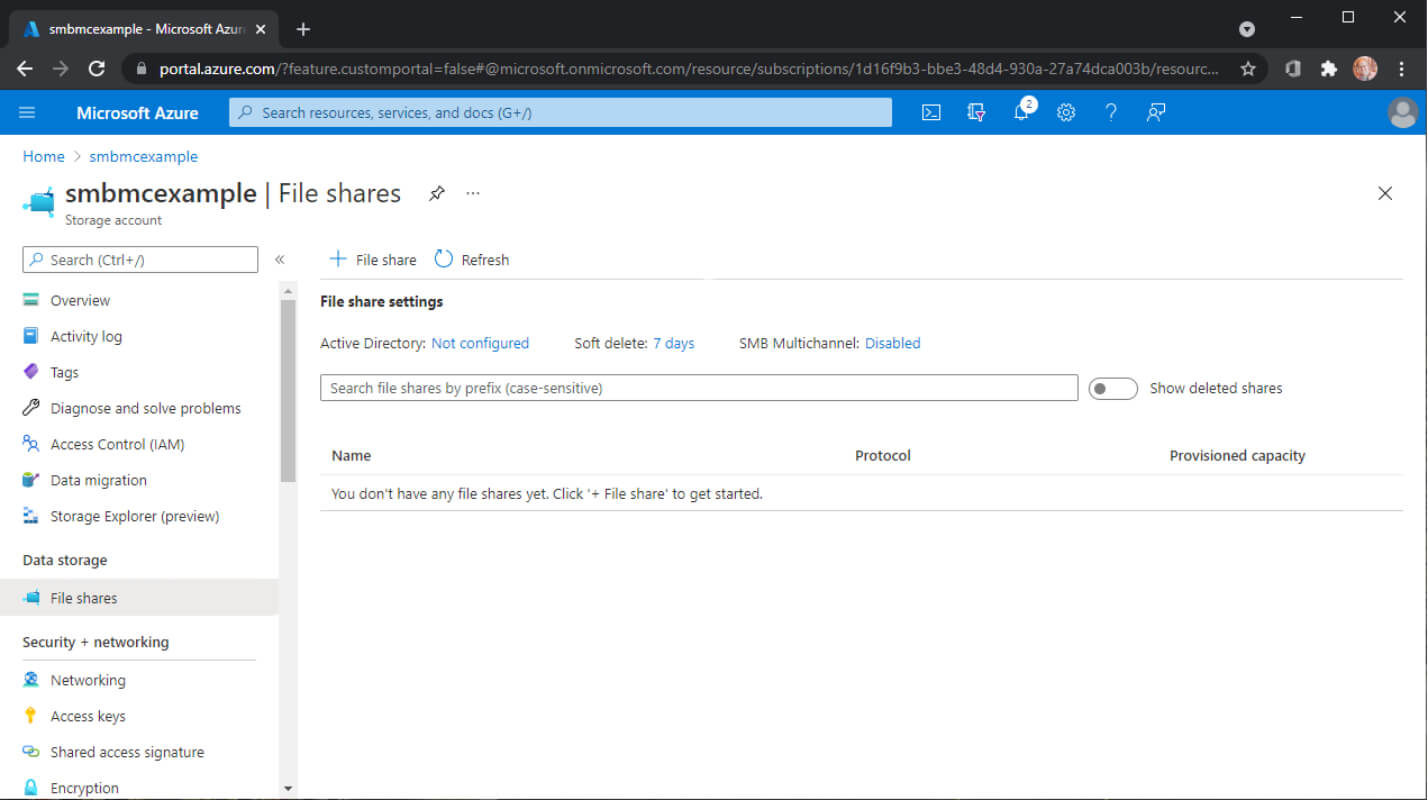
Task: Sort by Protocol column header
Action: (x=883, y=456)
